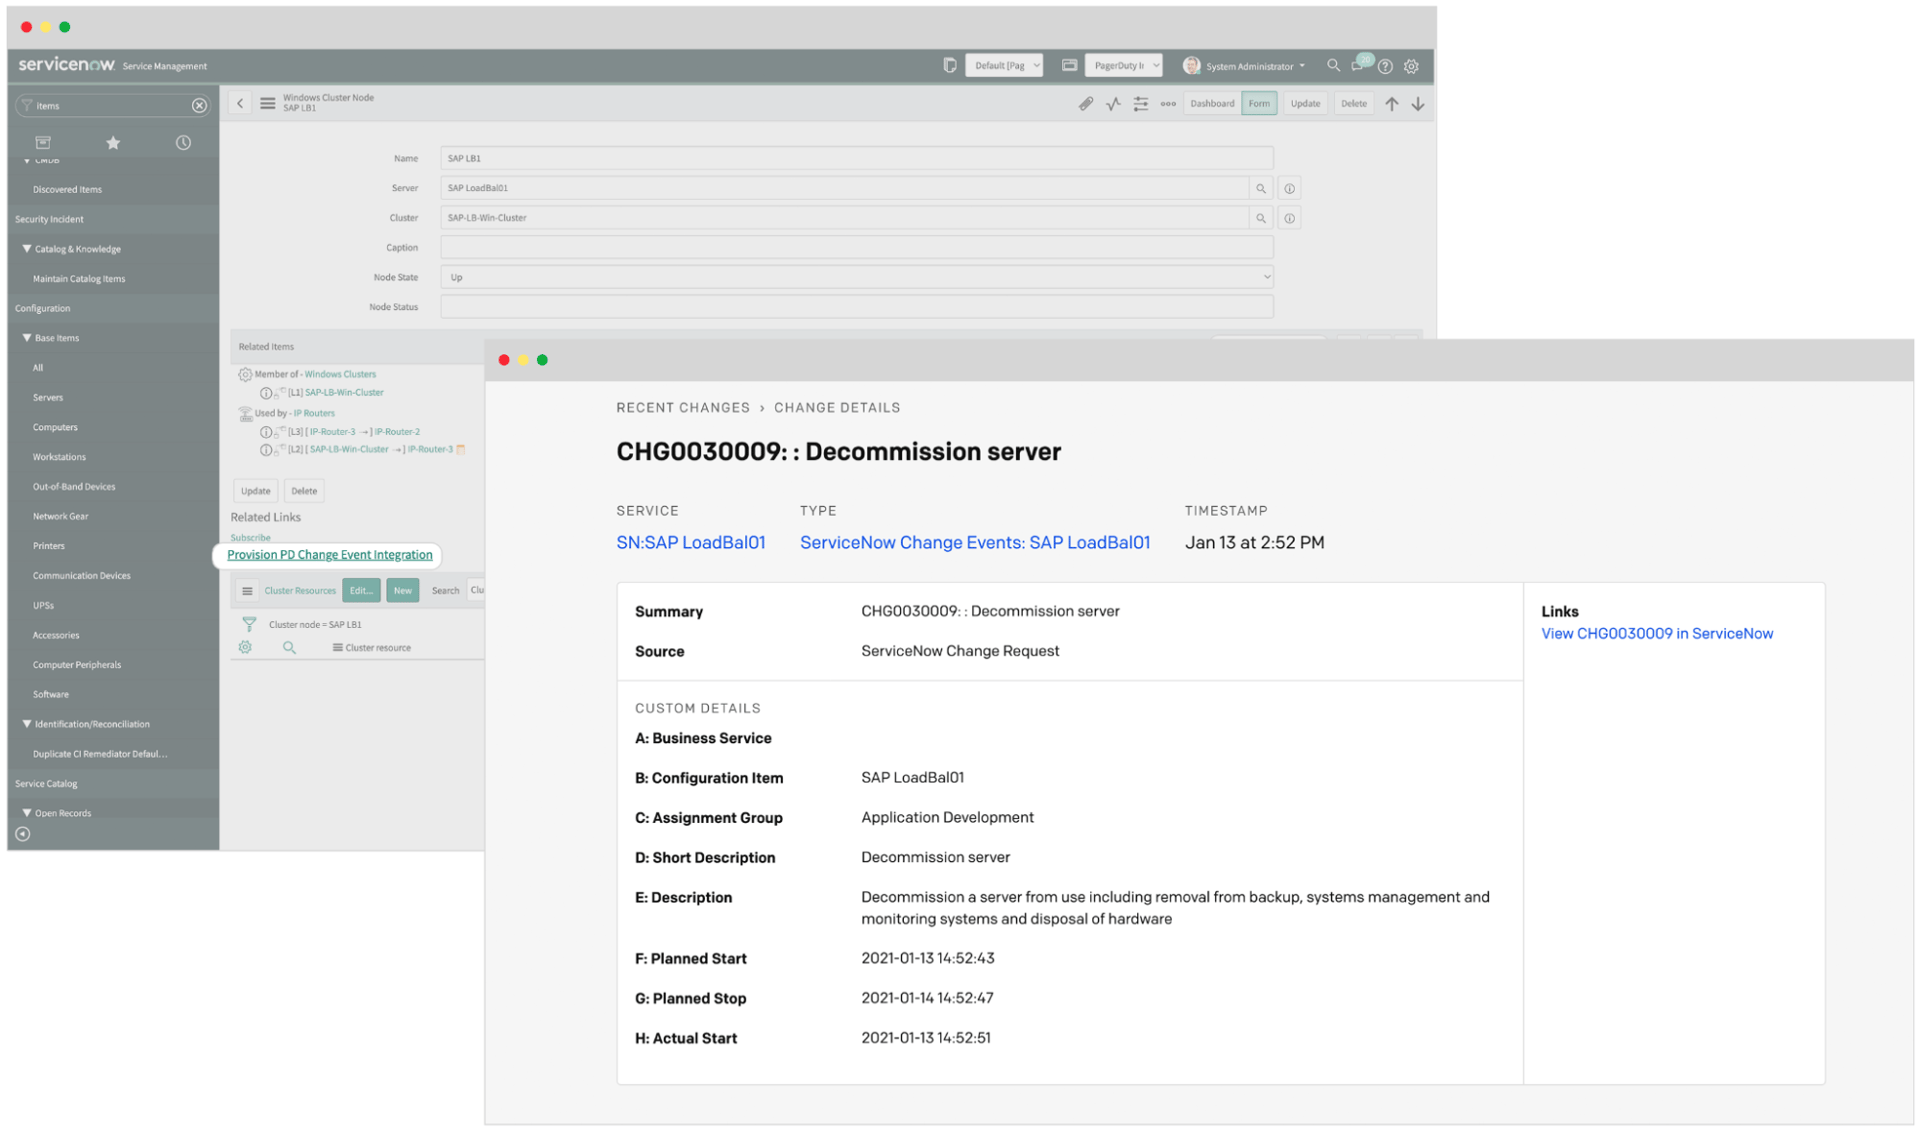Personalize the form with the sliders icon
Image resolution: width=1920 pixels, height=1132 pixels.
point(1140,103)
